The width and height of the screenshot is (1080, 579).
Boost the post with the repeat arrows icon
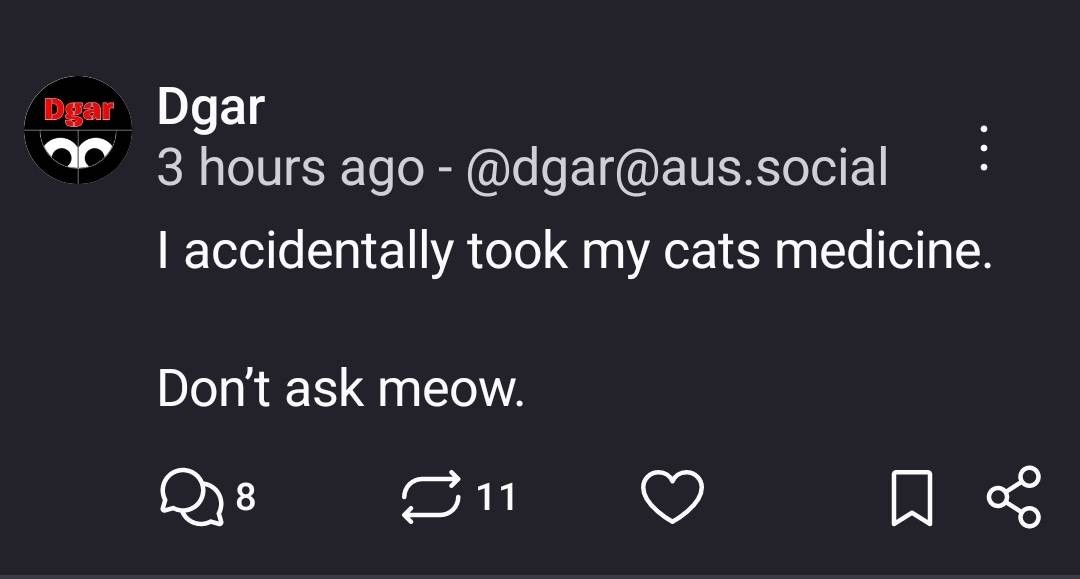[430, 497]
